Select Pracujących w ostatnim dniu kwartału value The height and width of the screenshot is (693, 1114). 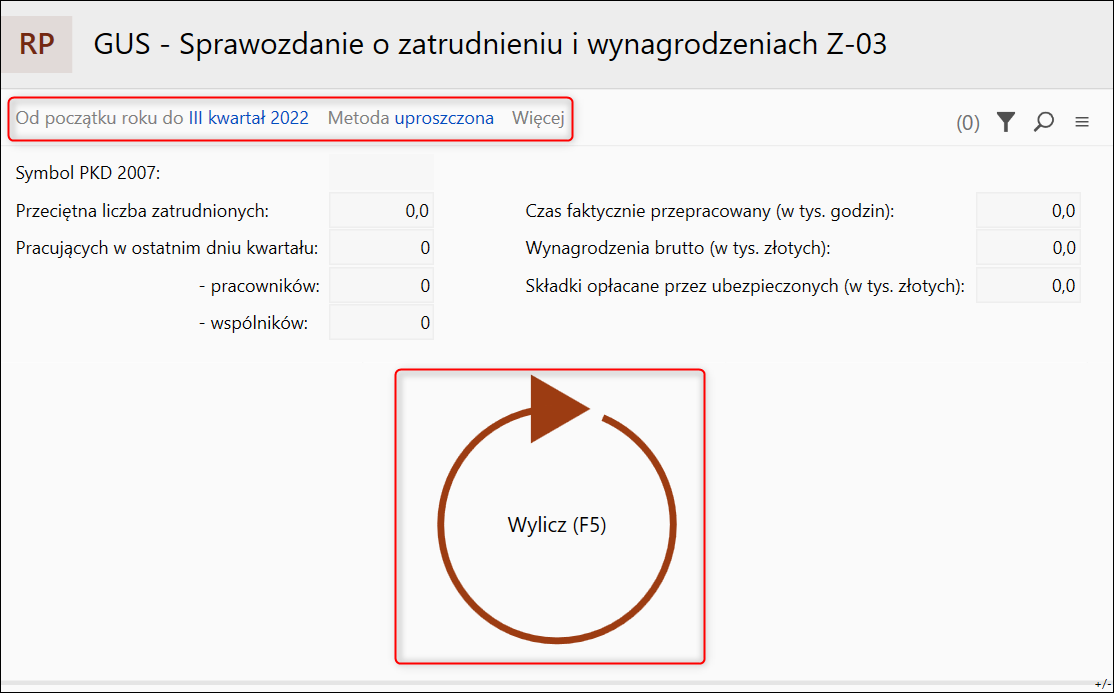click(382, 248)
